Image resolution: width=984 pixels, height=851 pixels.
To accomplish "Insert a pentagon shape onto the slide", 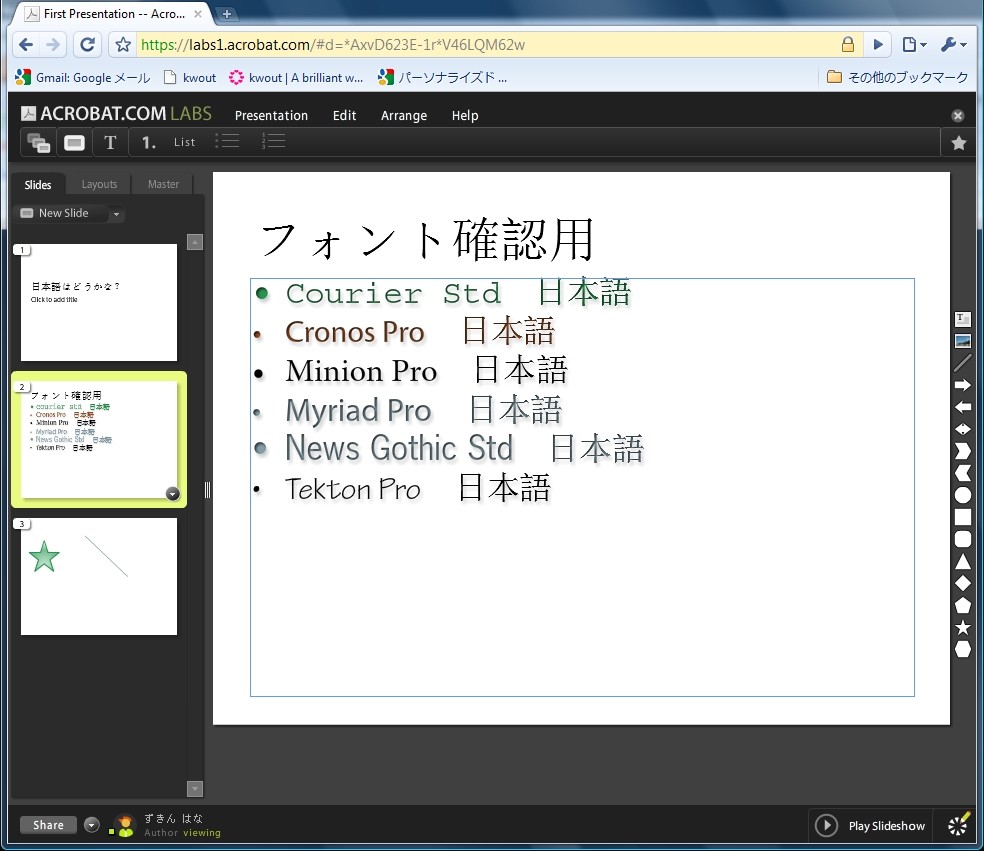I will [x=961, y=607].
